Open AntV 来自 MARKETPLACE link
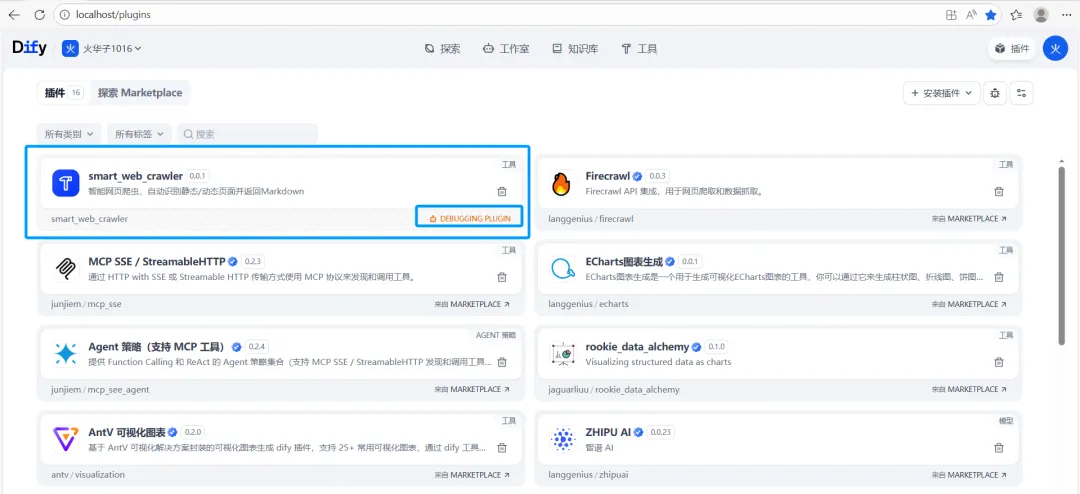This screenshot has width=1080, height=494. click(472, 475)
